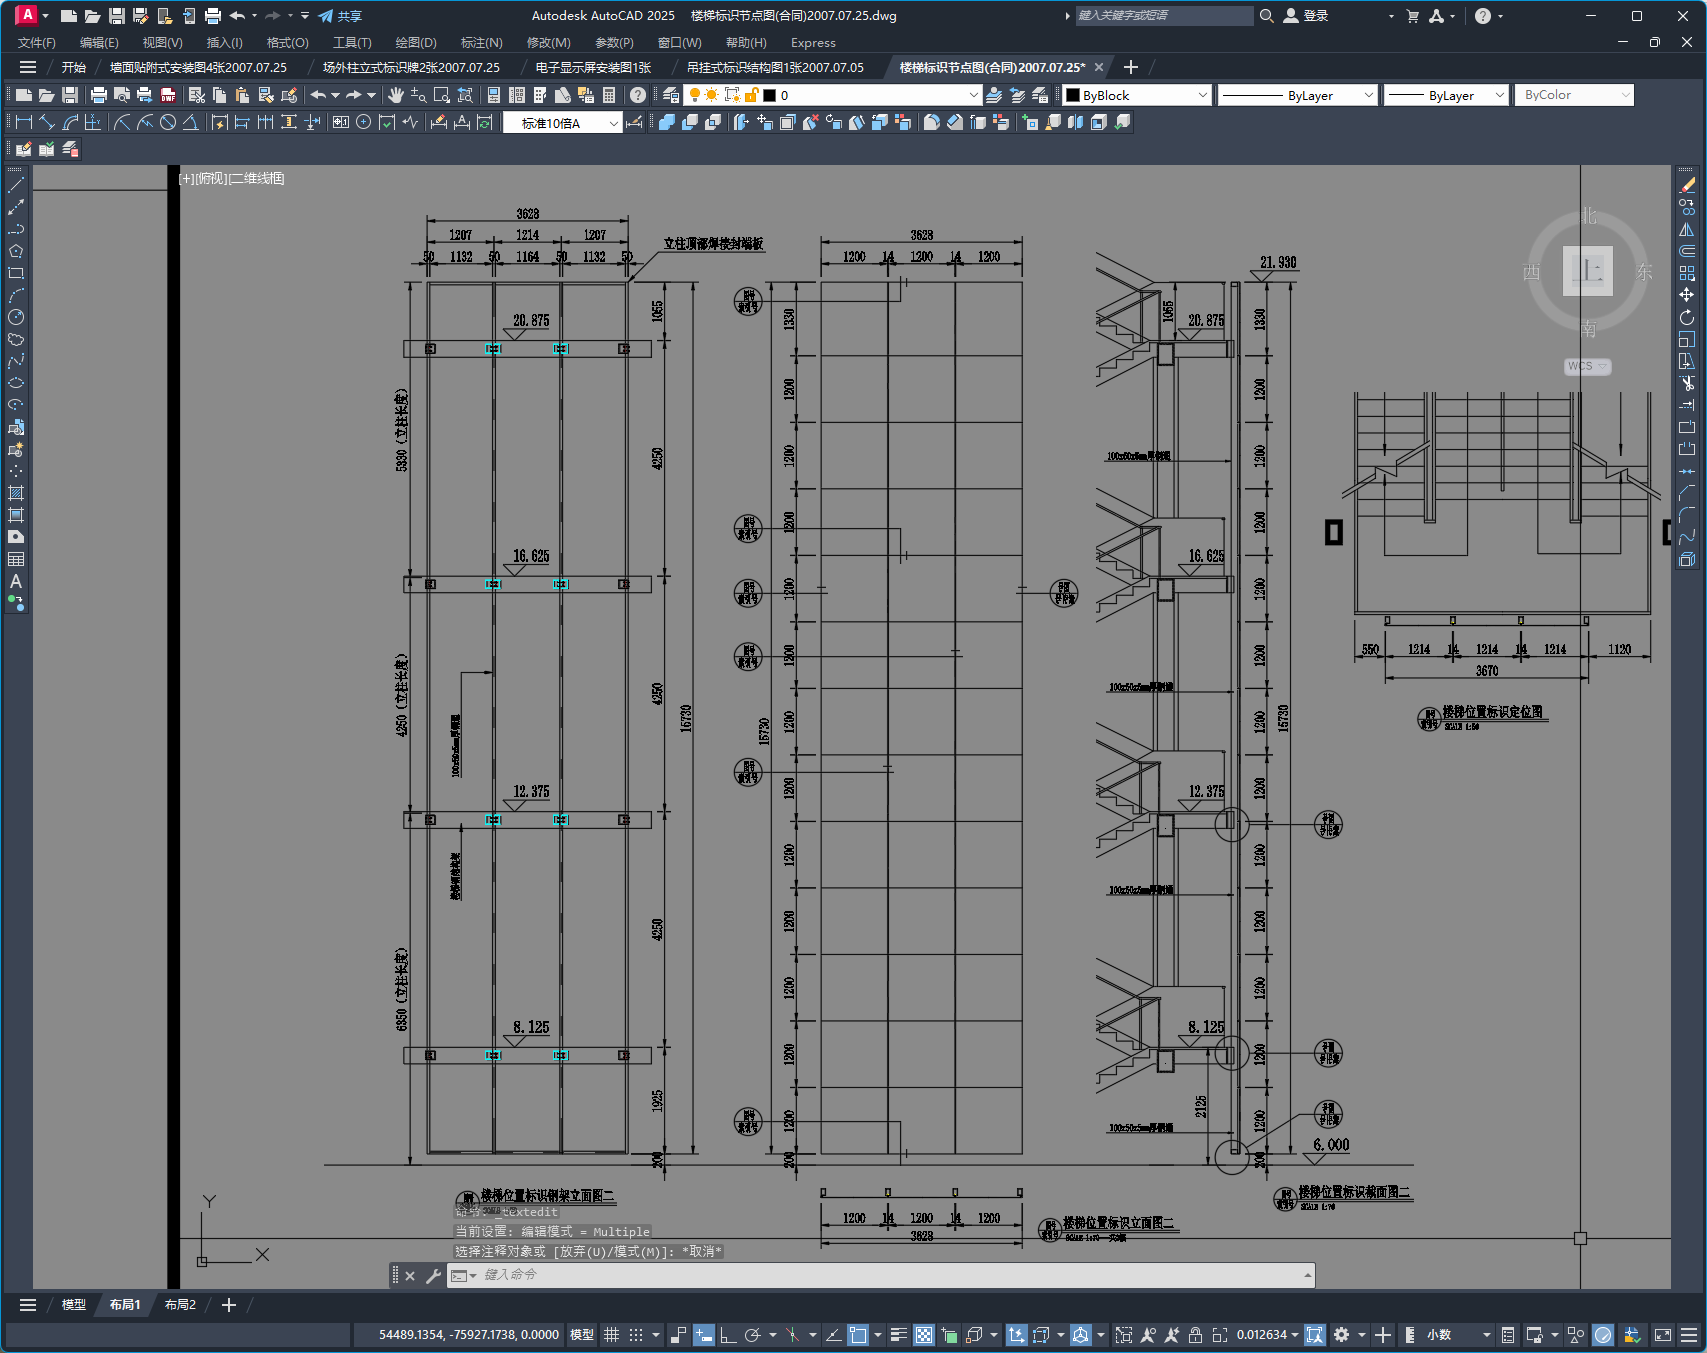The image size is (1707, 1353).
Task: Add a new layout with plus button
Action: (229, 1304)
